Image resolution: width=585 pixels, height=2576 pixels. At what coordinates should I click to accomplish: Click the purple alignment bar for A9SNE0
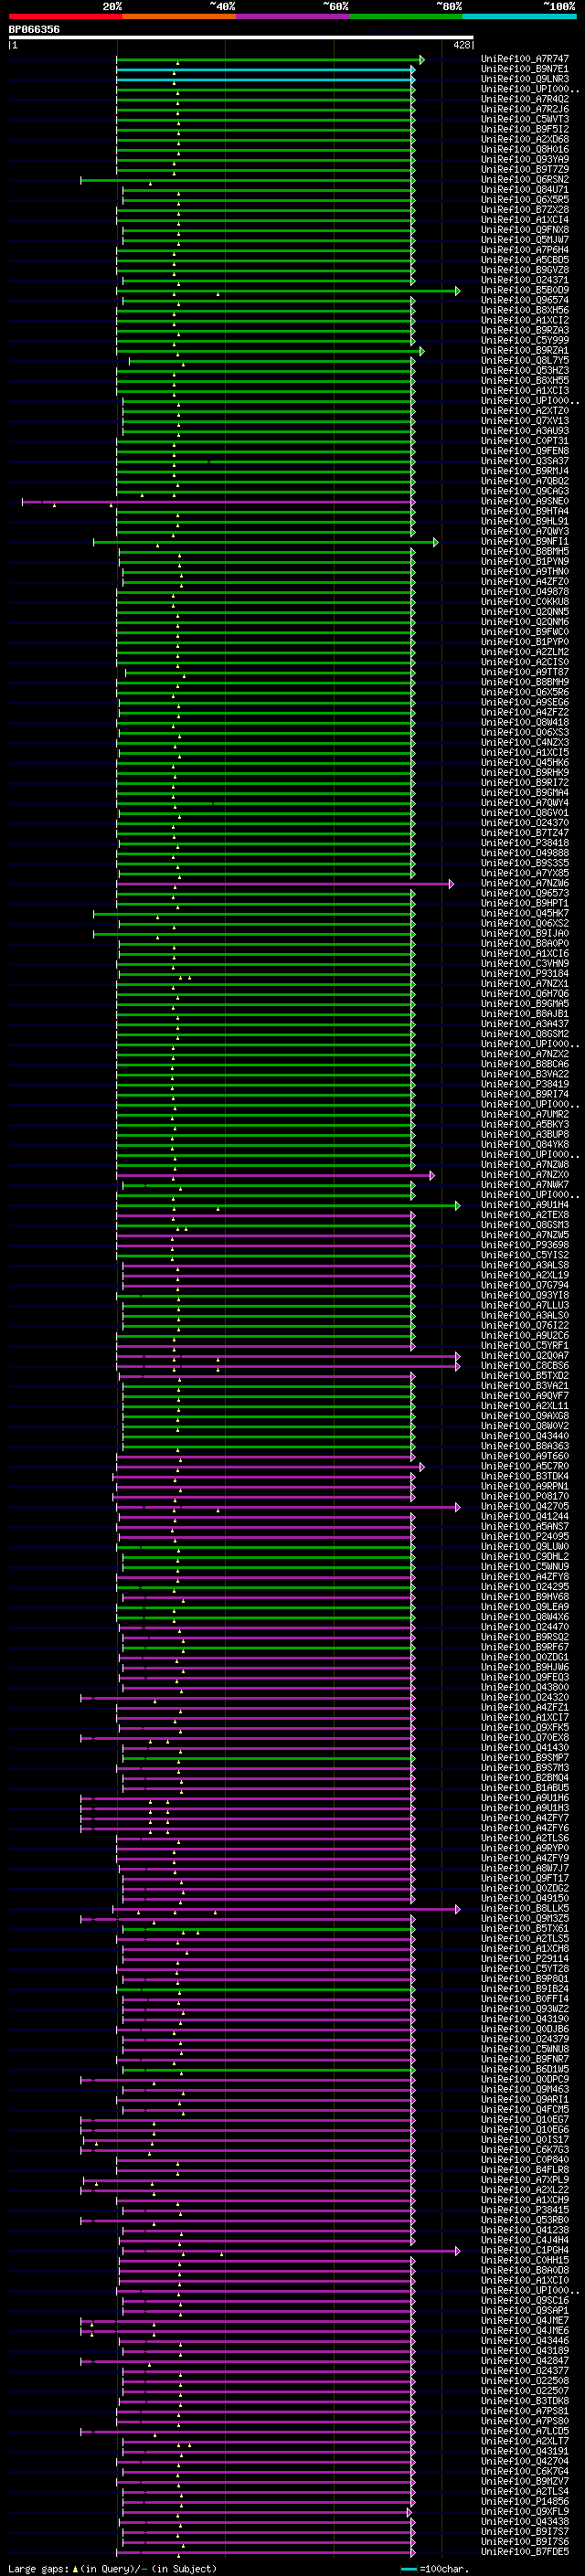218,502
